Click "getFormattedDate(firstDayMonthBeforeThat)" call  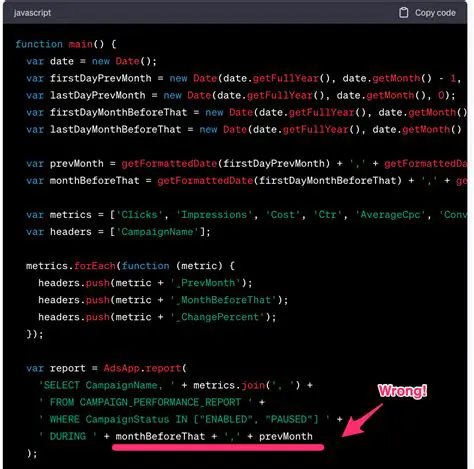click(x=280, y=181)
